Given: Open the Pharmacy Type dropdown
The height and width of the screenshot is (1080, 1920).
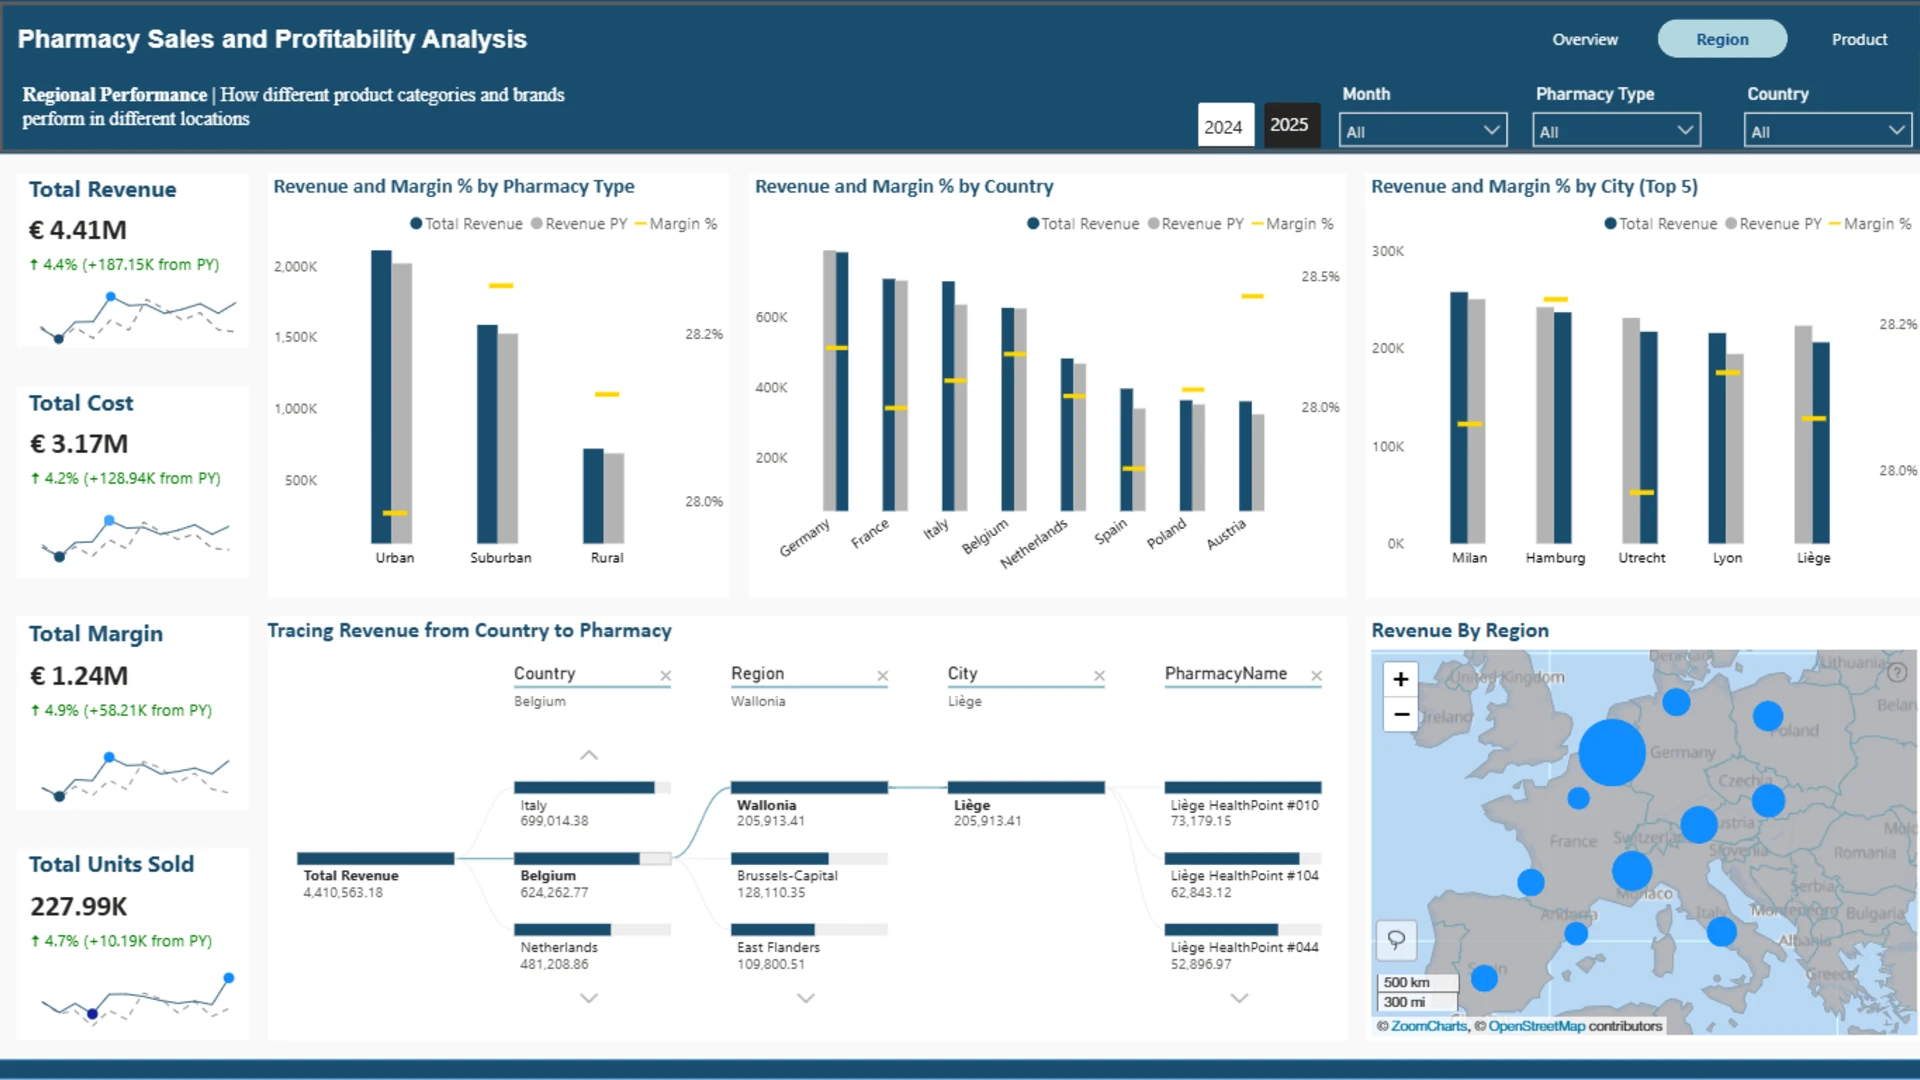Looking at the screenshot, I should pos(1616,131).
